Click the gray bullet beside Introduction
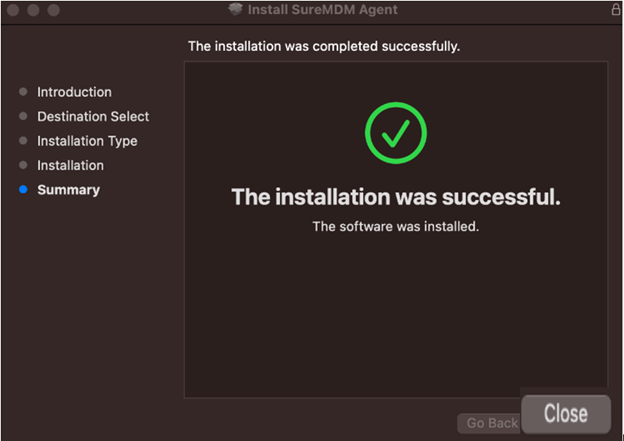The width and height of the screenshot is (624, 441). pyautogui.click(x=23, y=92)
